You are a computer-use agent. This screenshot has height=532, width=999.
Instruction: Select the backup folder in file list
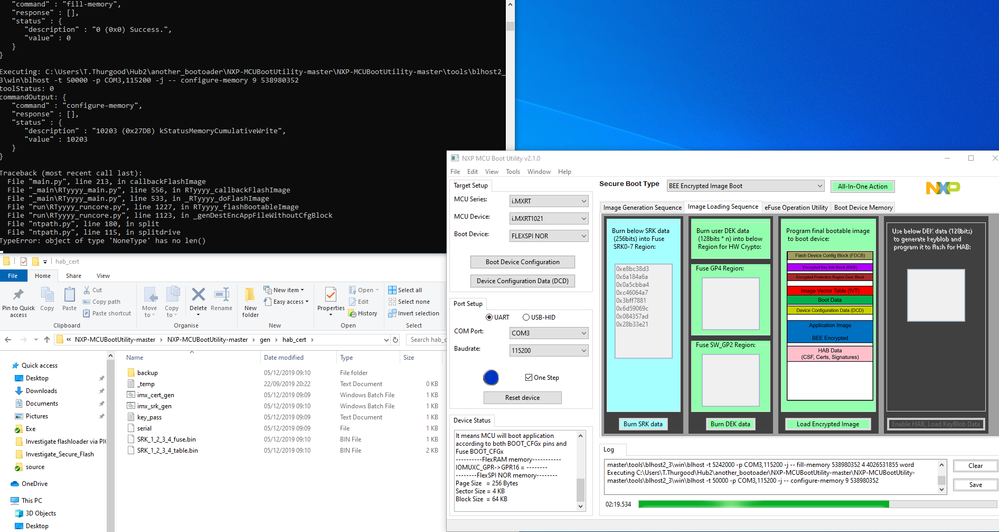pos(147,373)
